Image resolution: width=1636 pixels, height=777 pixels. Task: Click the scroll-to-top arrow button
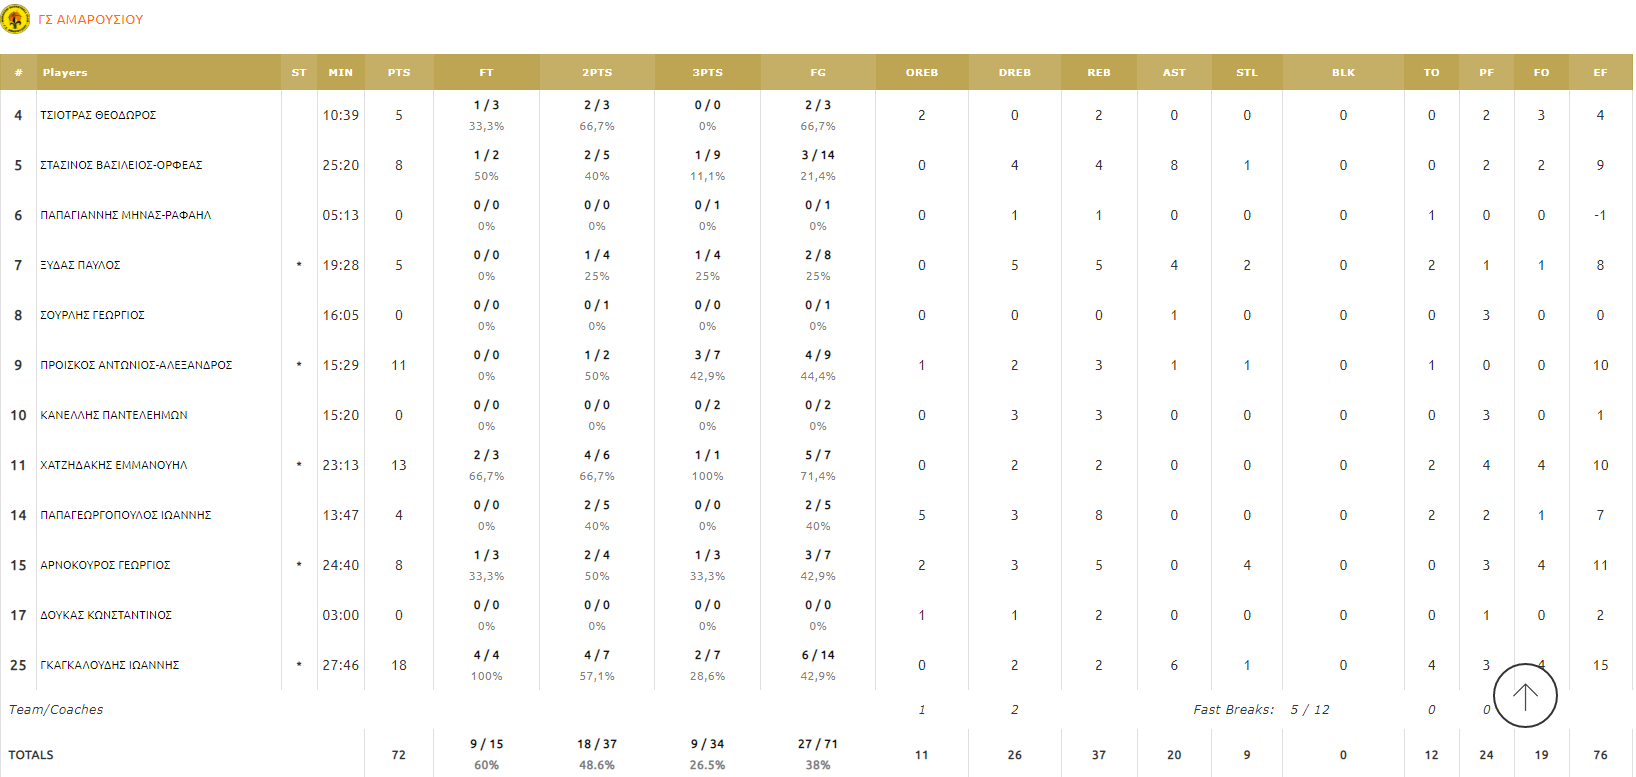click(x=1524, y=696)
